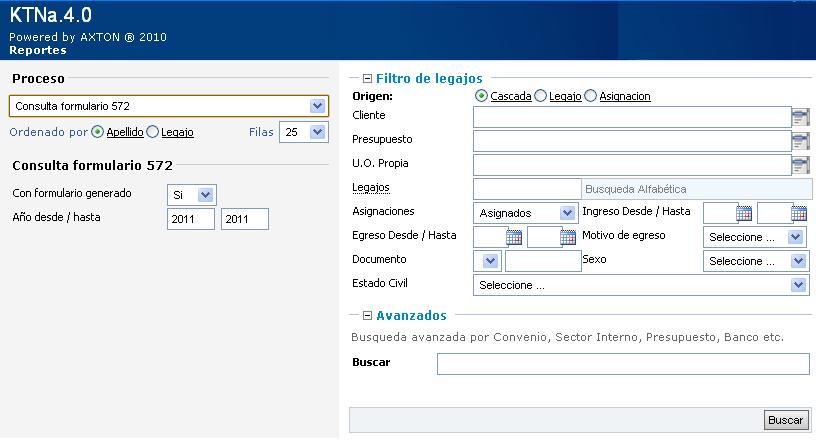
Task: Open calendar for Ingreso Hasta date
Action: (x=799, y=213)
